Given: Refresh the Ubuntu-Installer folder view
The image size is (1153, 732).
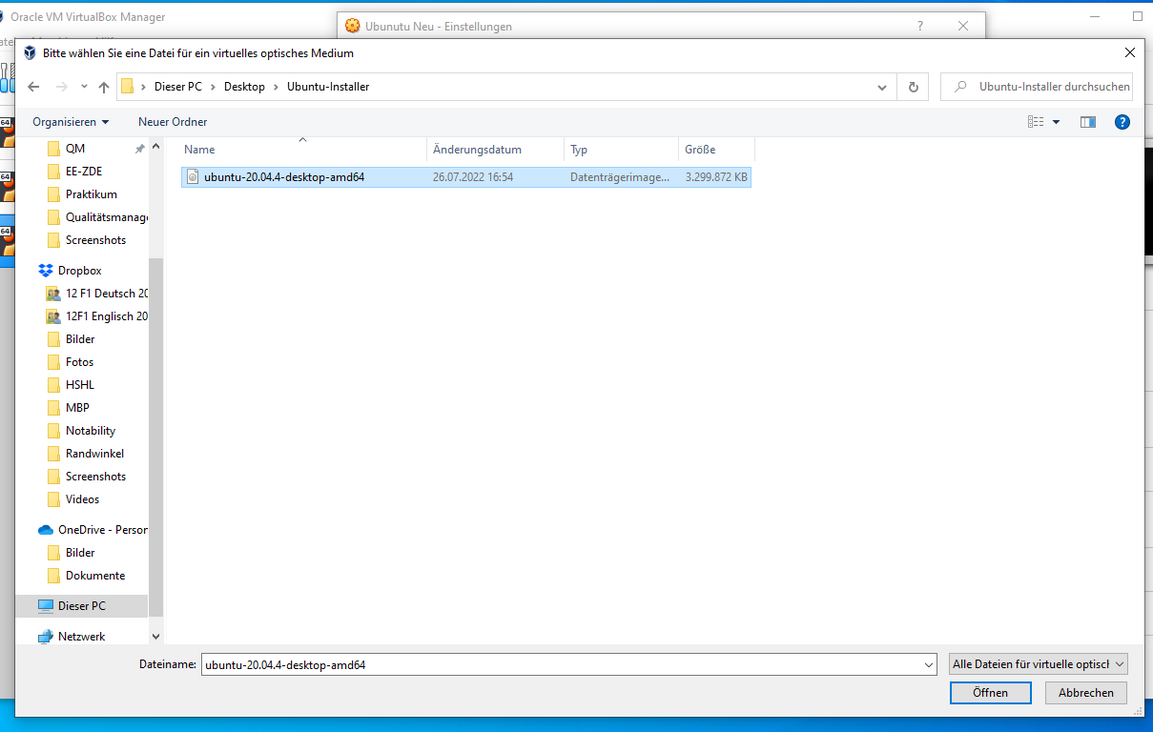Looking at the screenshot, I should point(912,87).
